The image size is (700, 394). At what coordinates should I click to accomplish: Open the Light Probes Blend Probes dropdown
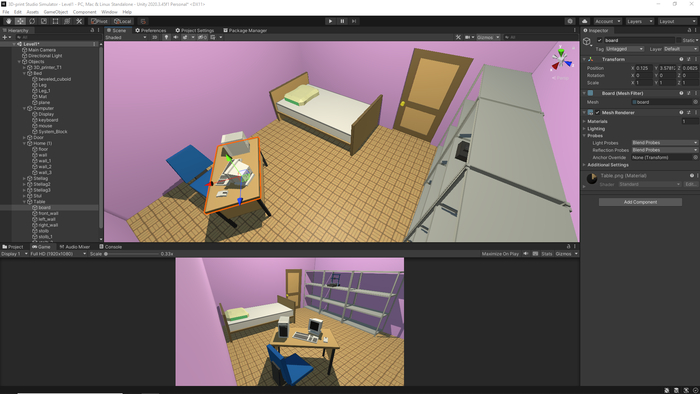665,143
